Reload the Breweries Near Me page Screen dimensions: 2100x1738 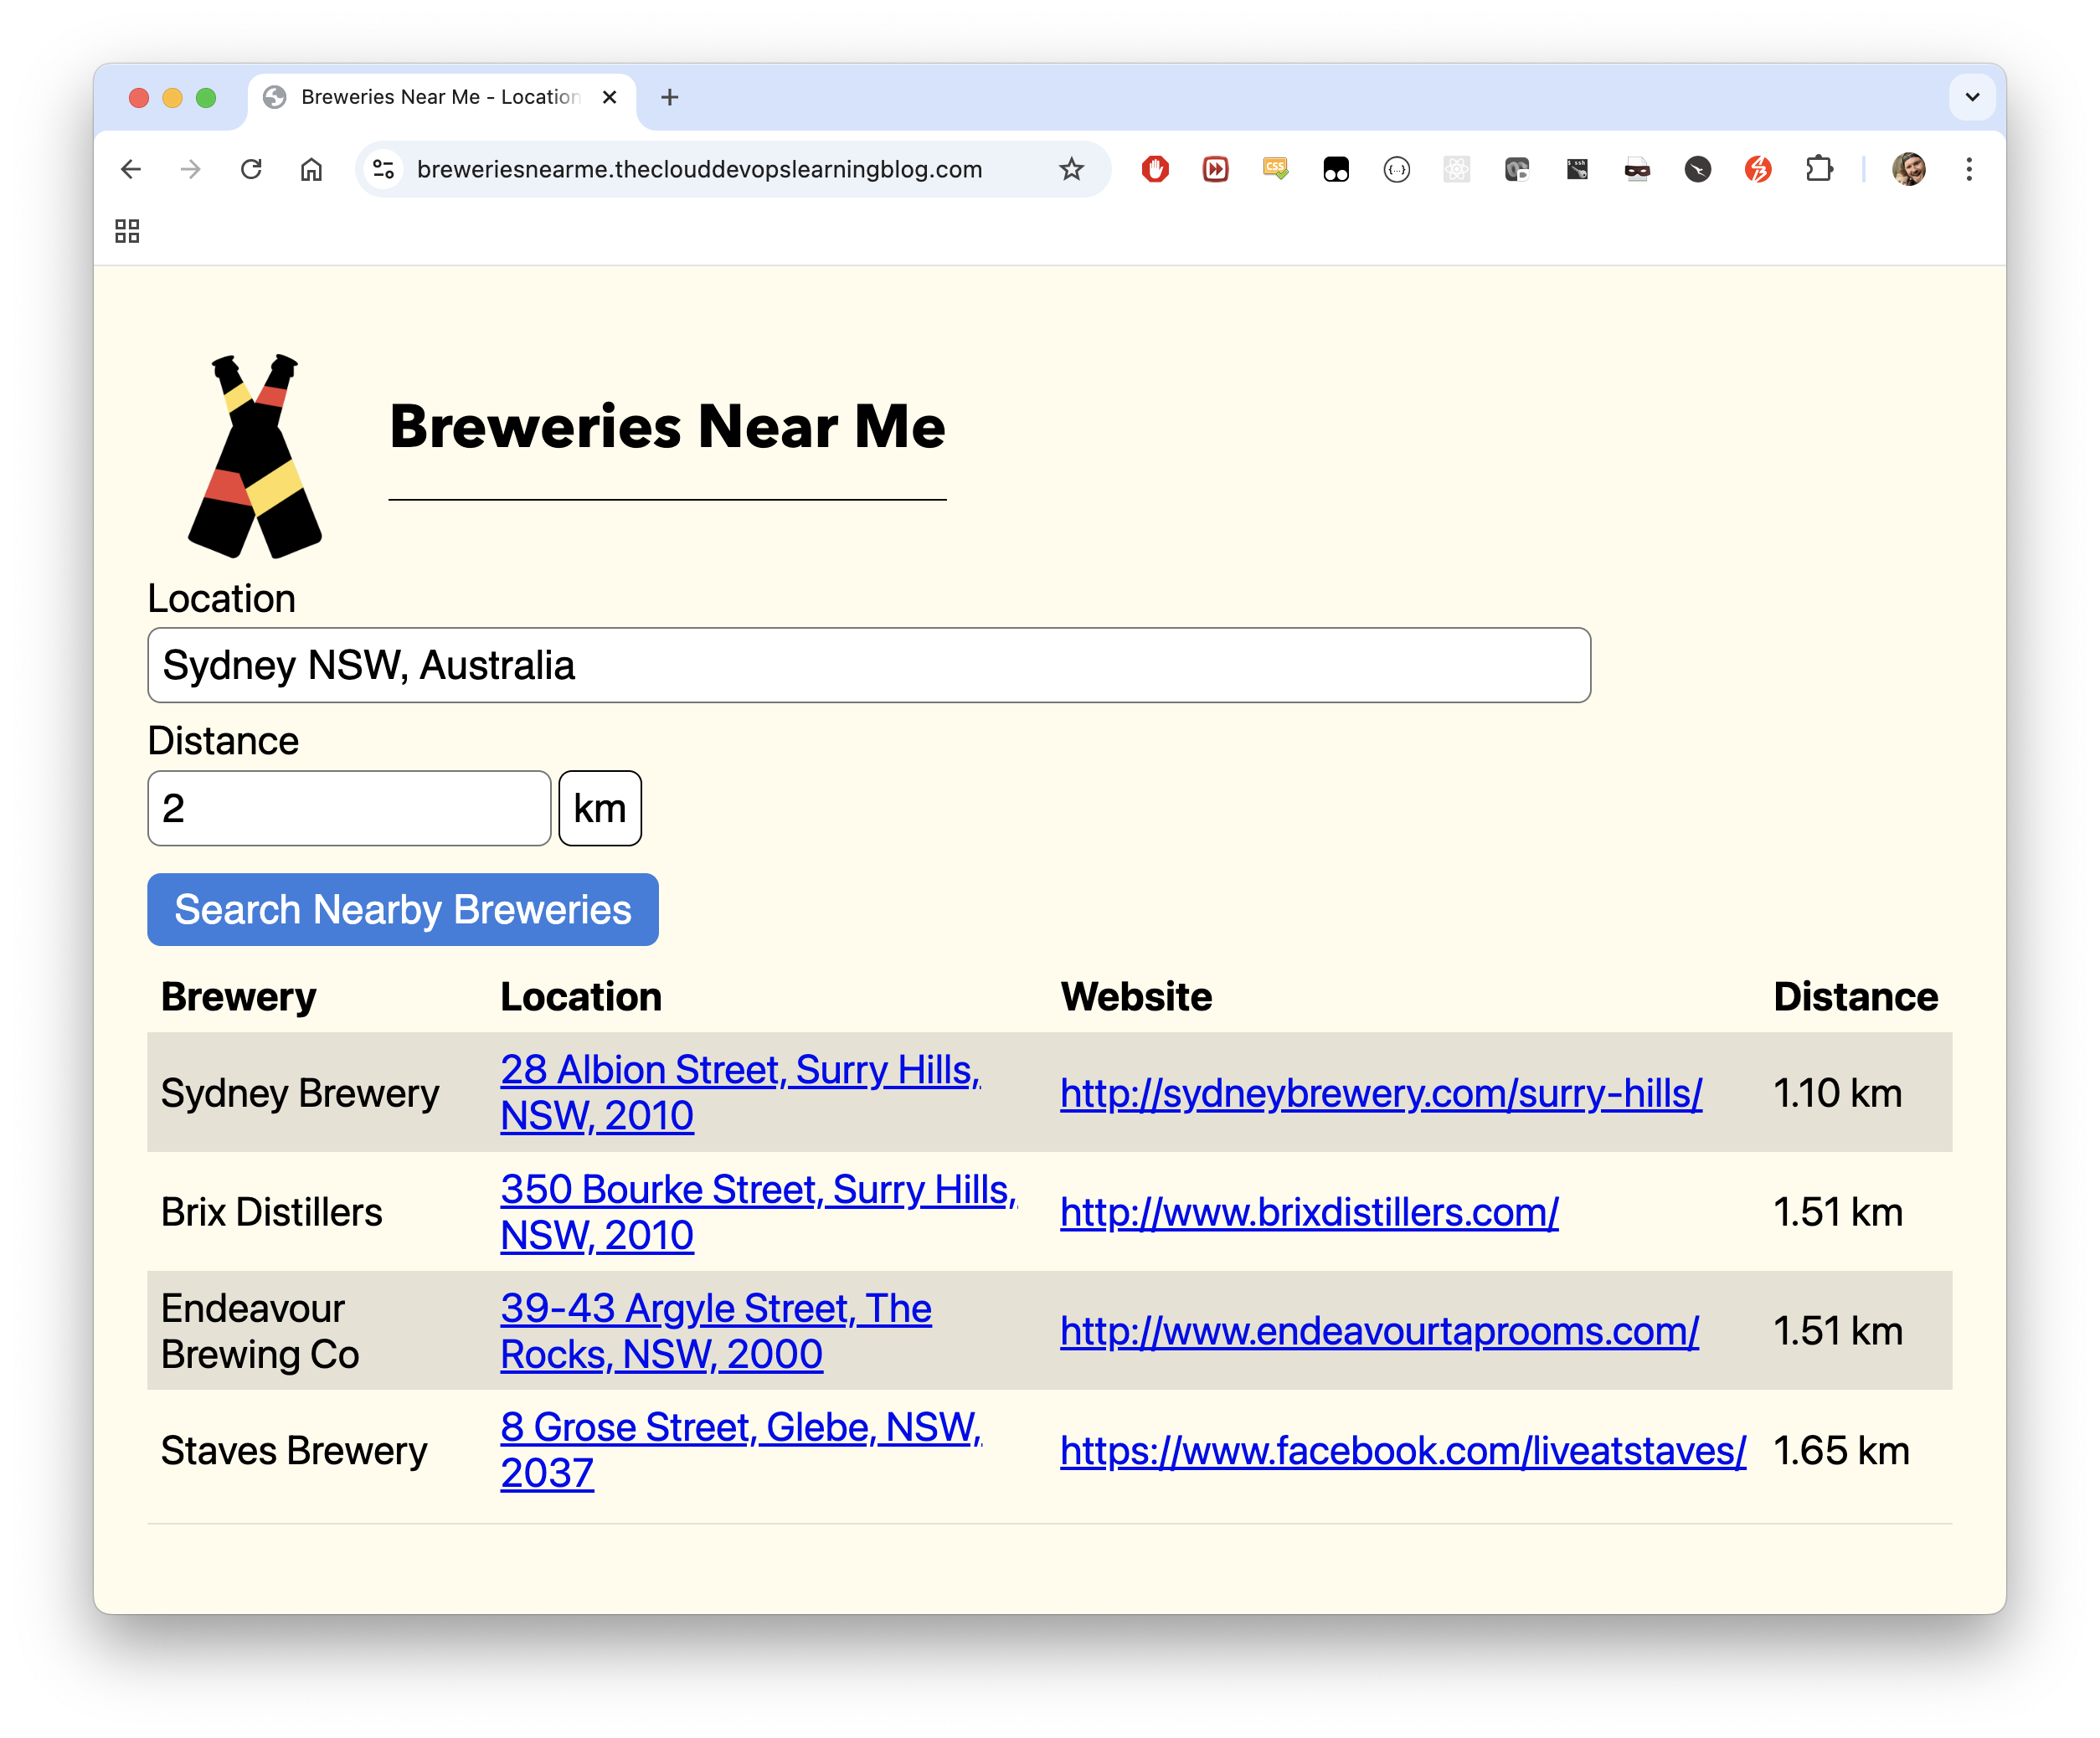click(x=251, y=170)
